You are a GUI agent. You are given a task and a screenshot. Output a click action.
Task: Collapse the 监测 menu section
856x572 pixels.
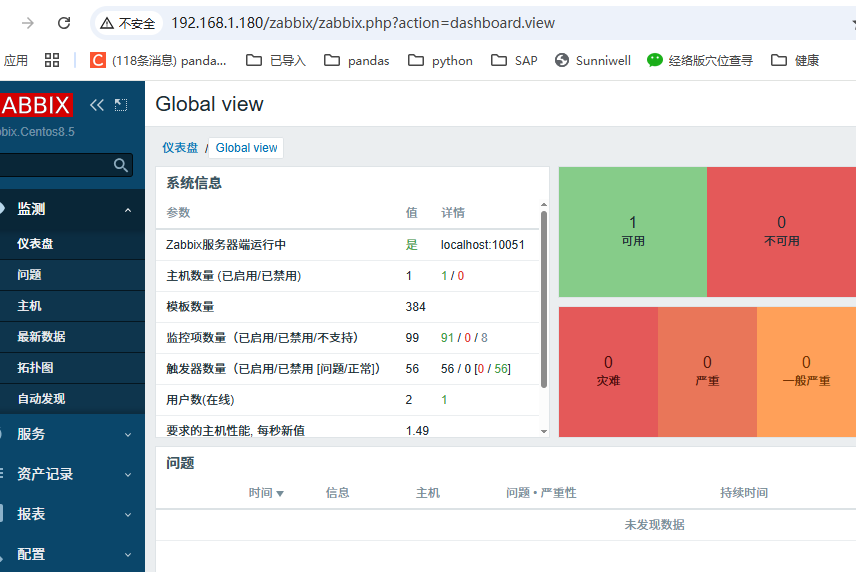[x=128, y=210]
